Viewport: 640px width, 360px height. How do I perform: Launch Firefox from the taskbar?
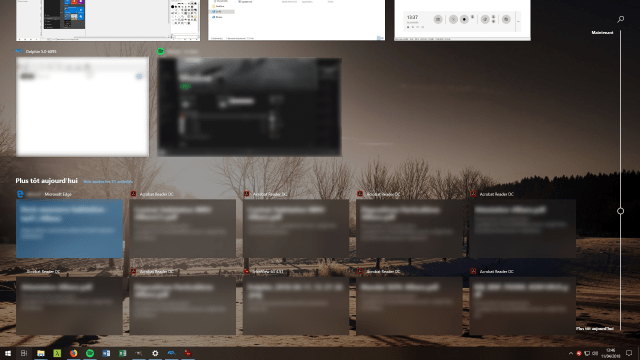point(73,353)
